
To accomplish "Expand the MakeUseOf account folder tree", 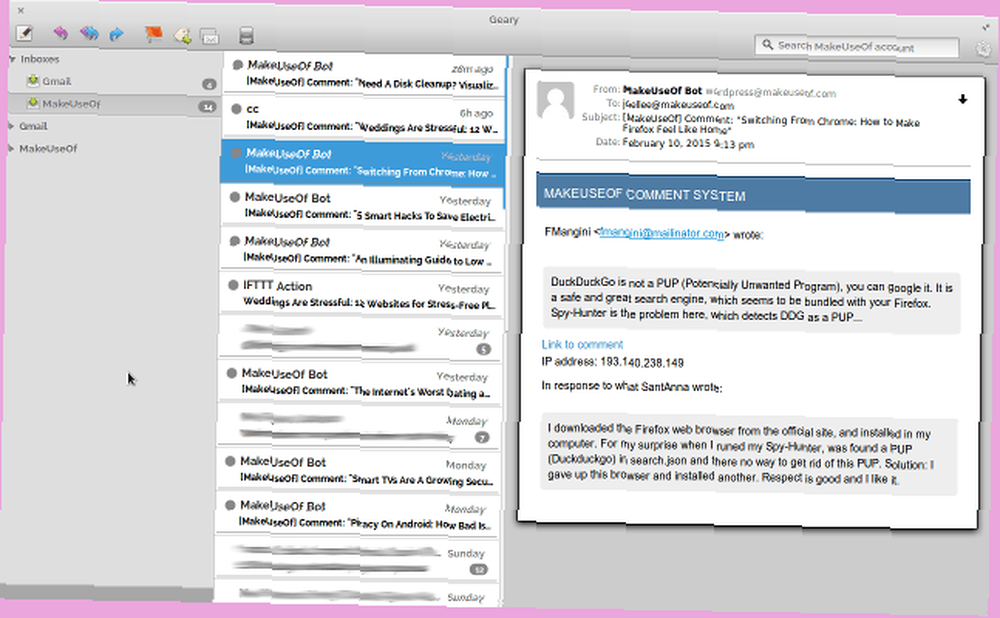I will tap(11, 148).
